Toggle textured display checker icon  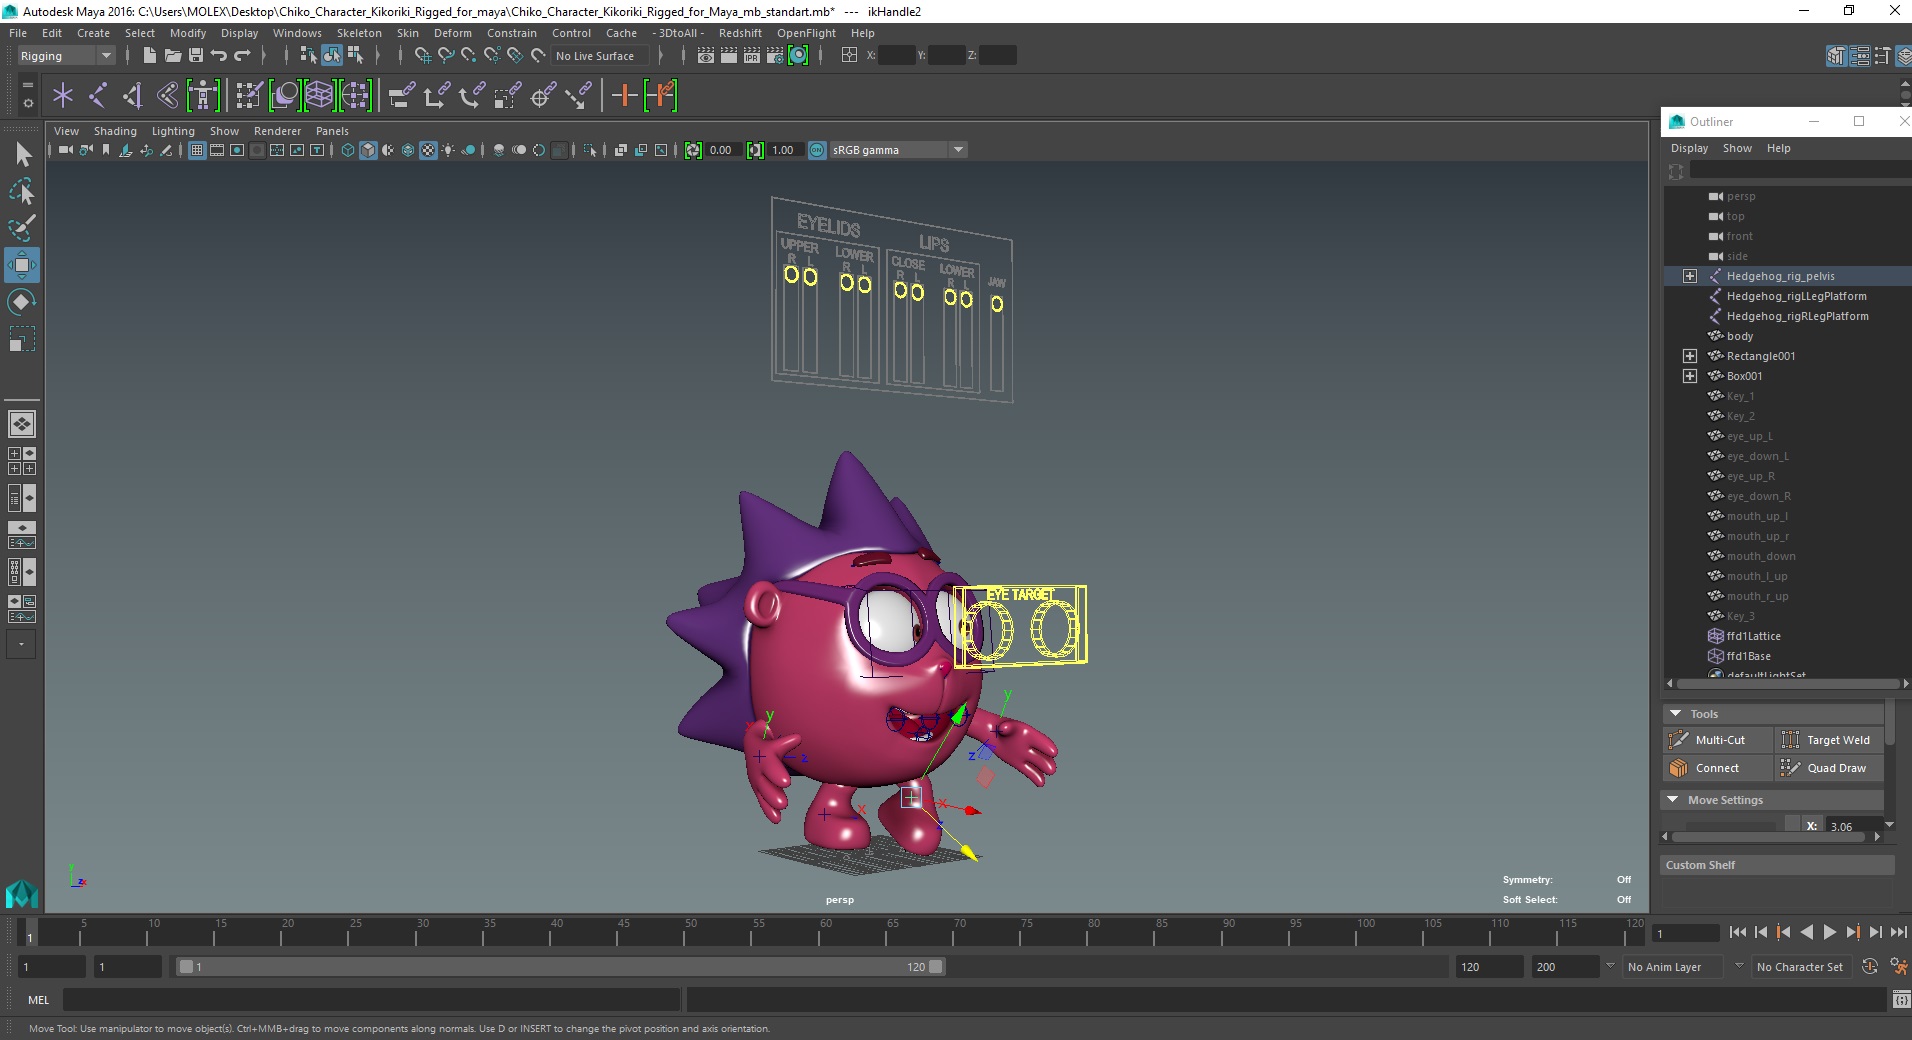point(428,151)
